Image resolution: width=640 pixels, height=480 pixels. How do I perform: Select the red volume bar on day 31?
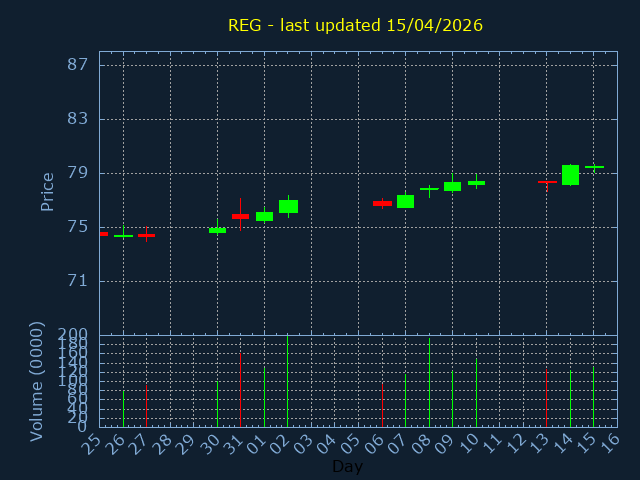(x=240, y=390)
